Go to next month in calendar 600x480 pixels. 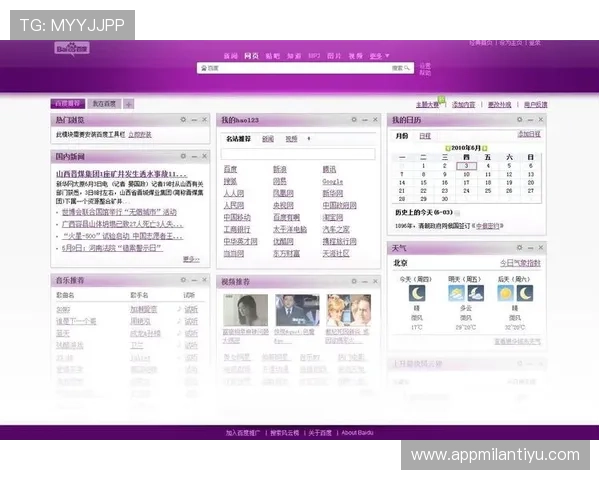click(x=485, y=148)
